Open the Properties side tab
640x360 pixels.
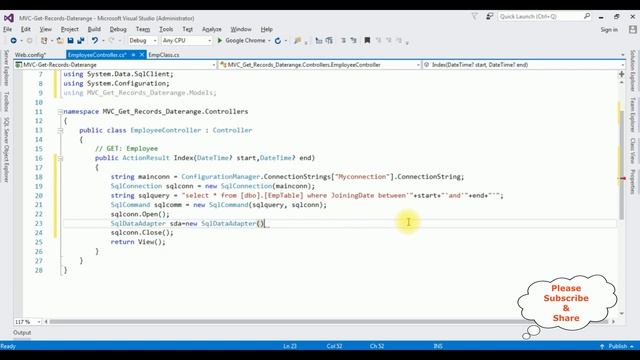633,181
